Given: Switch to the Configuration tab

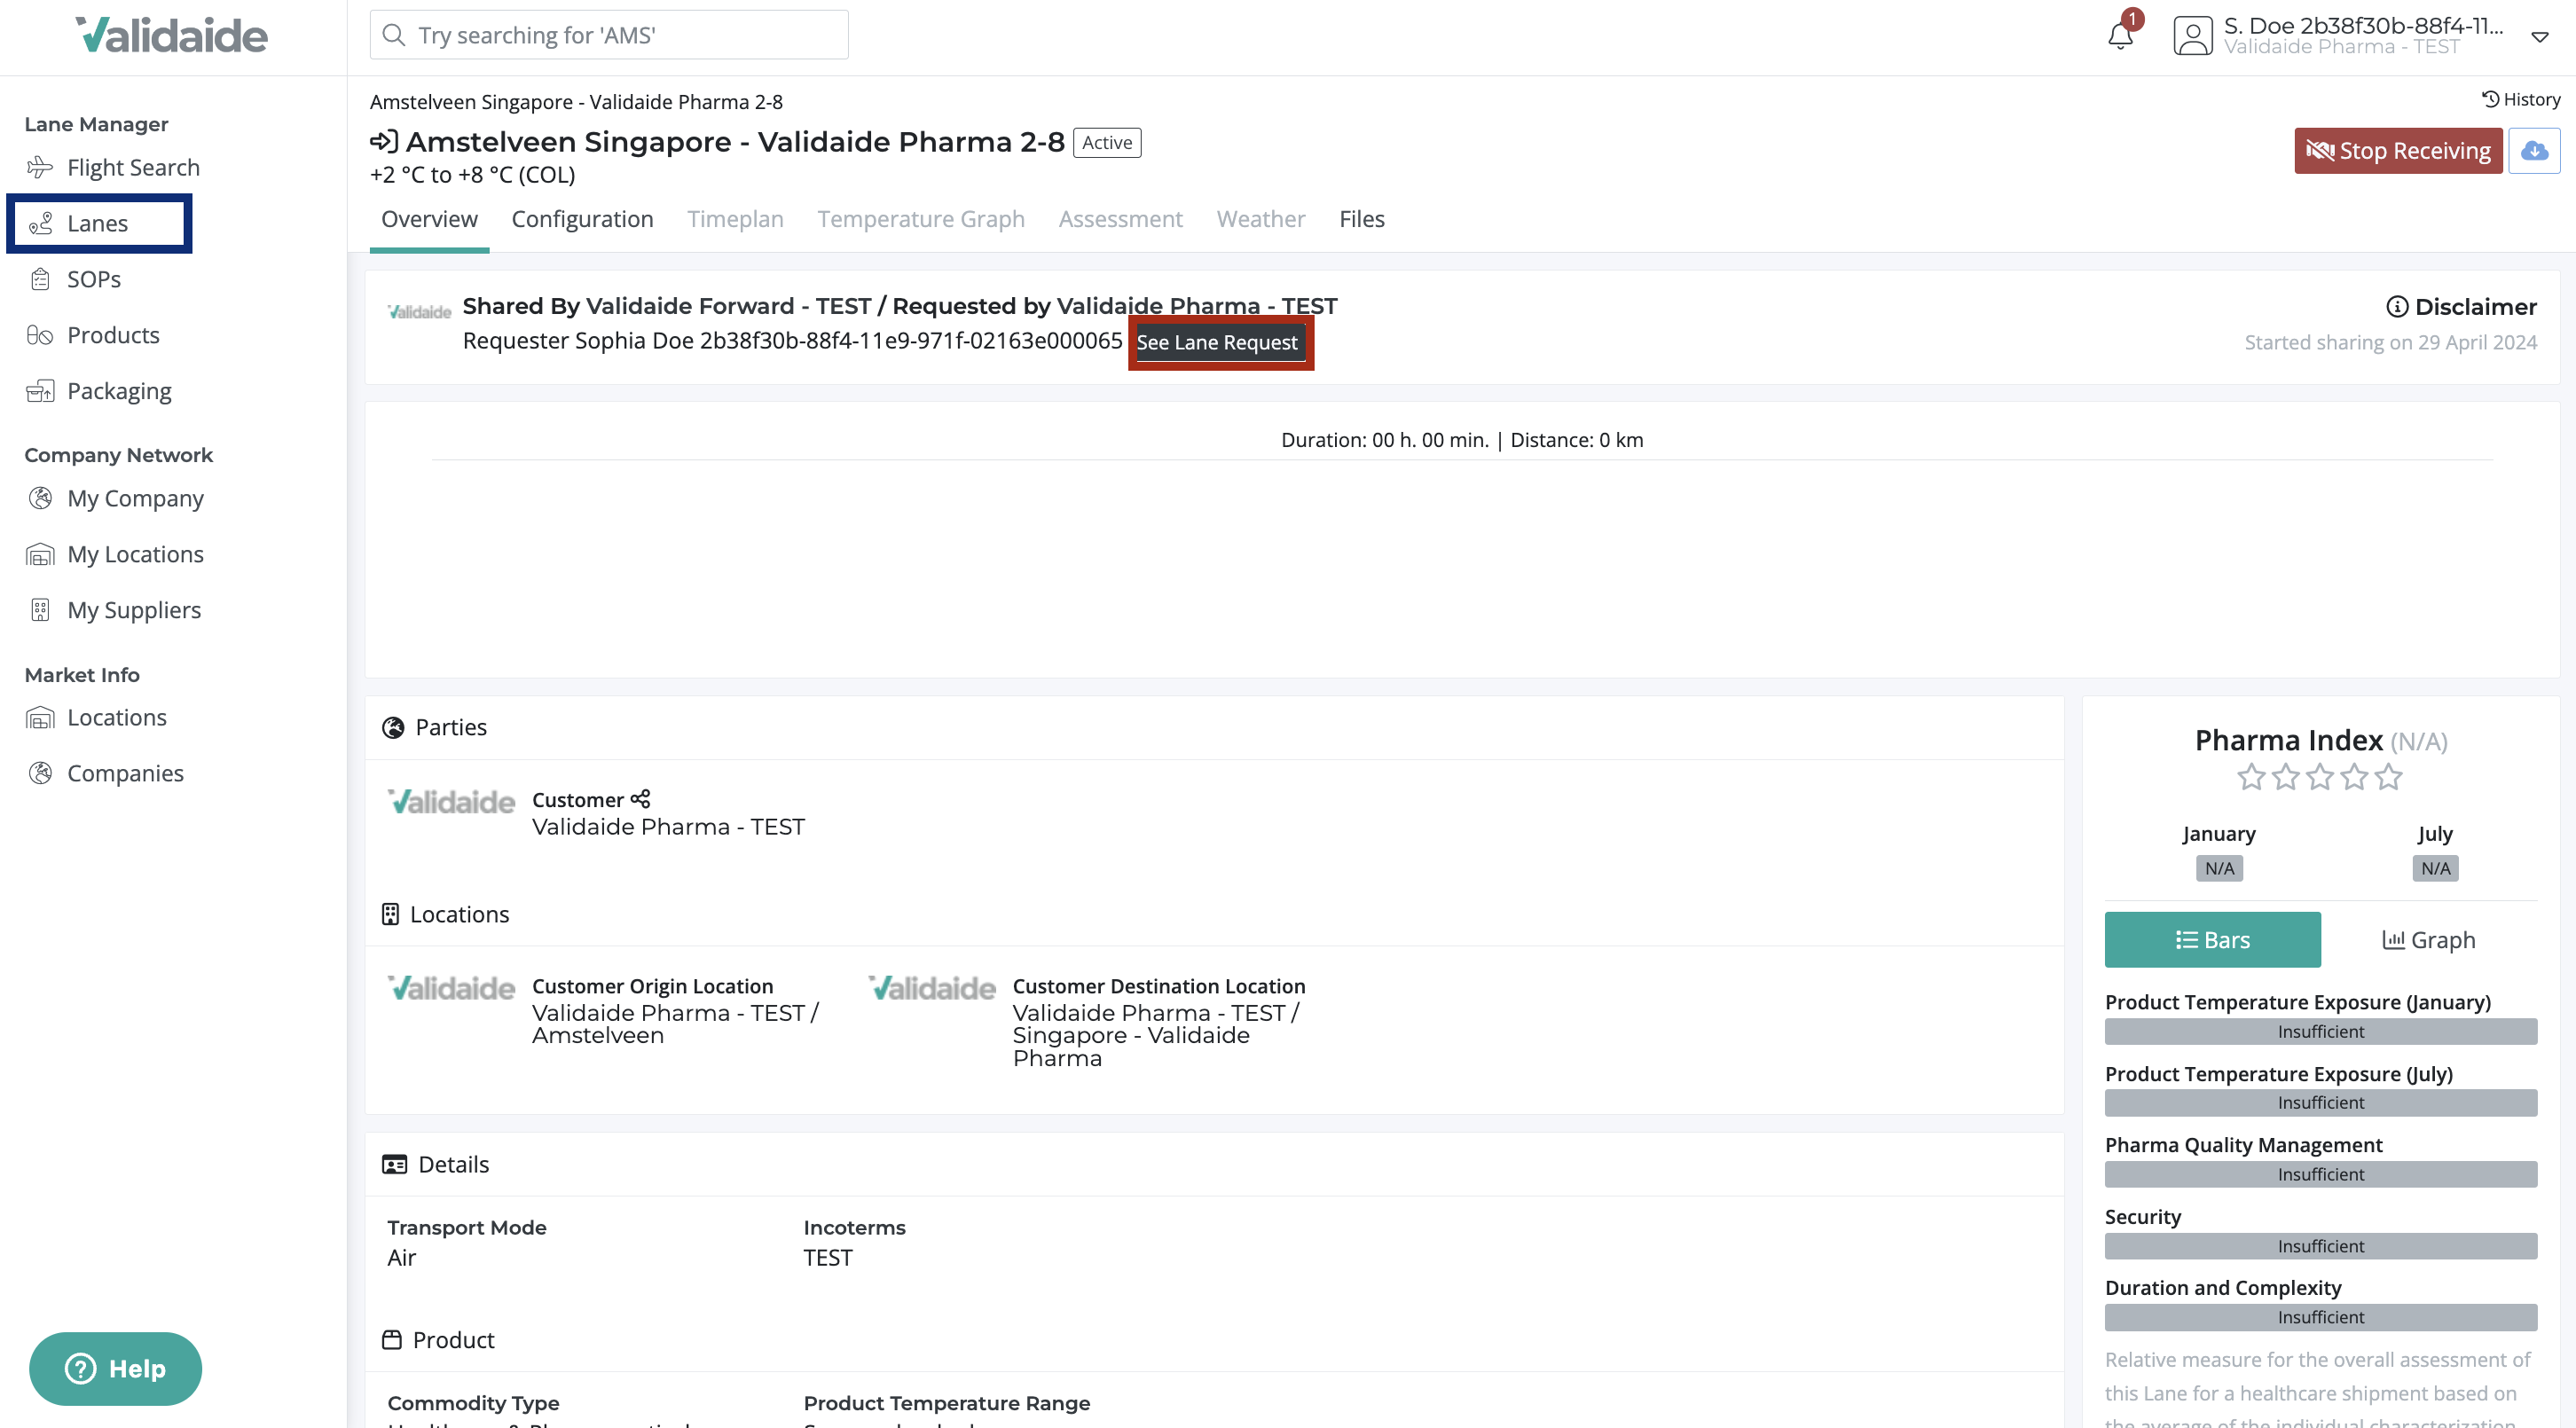Looking at the screenshot, I should (x=582, y=219).
